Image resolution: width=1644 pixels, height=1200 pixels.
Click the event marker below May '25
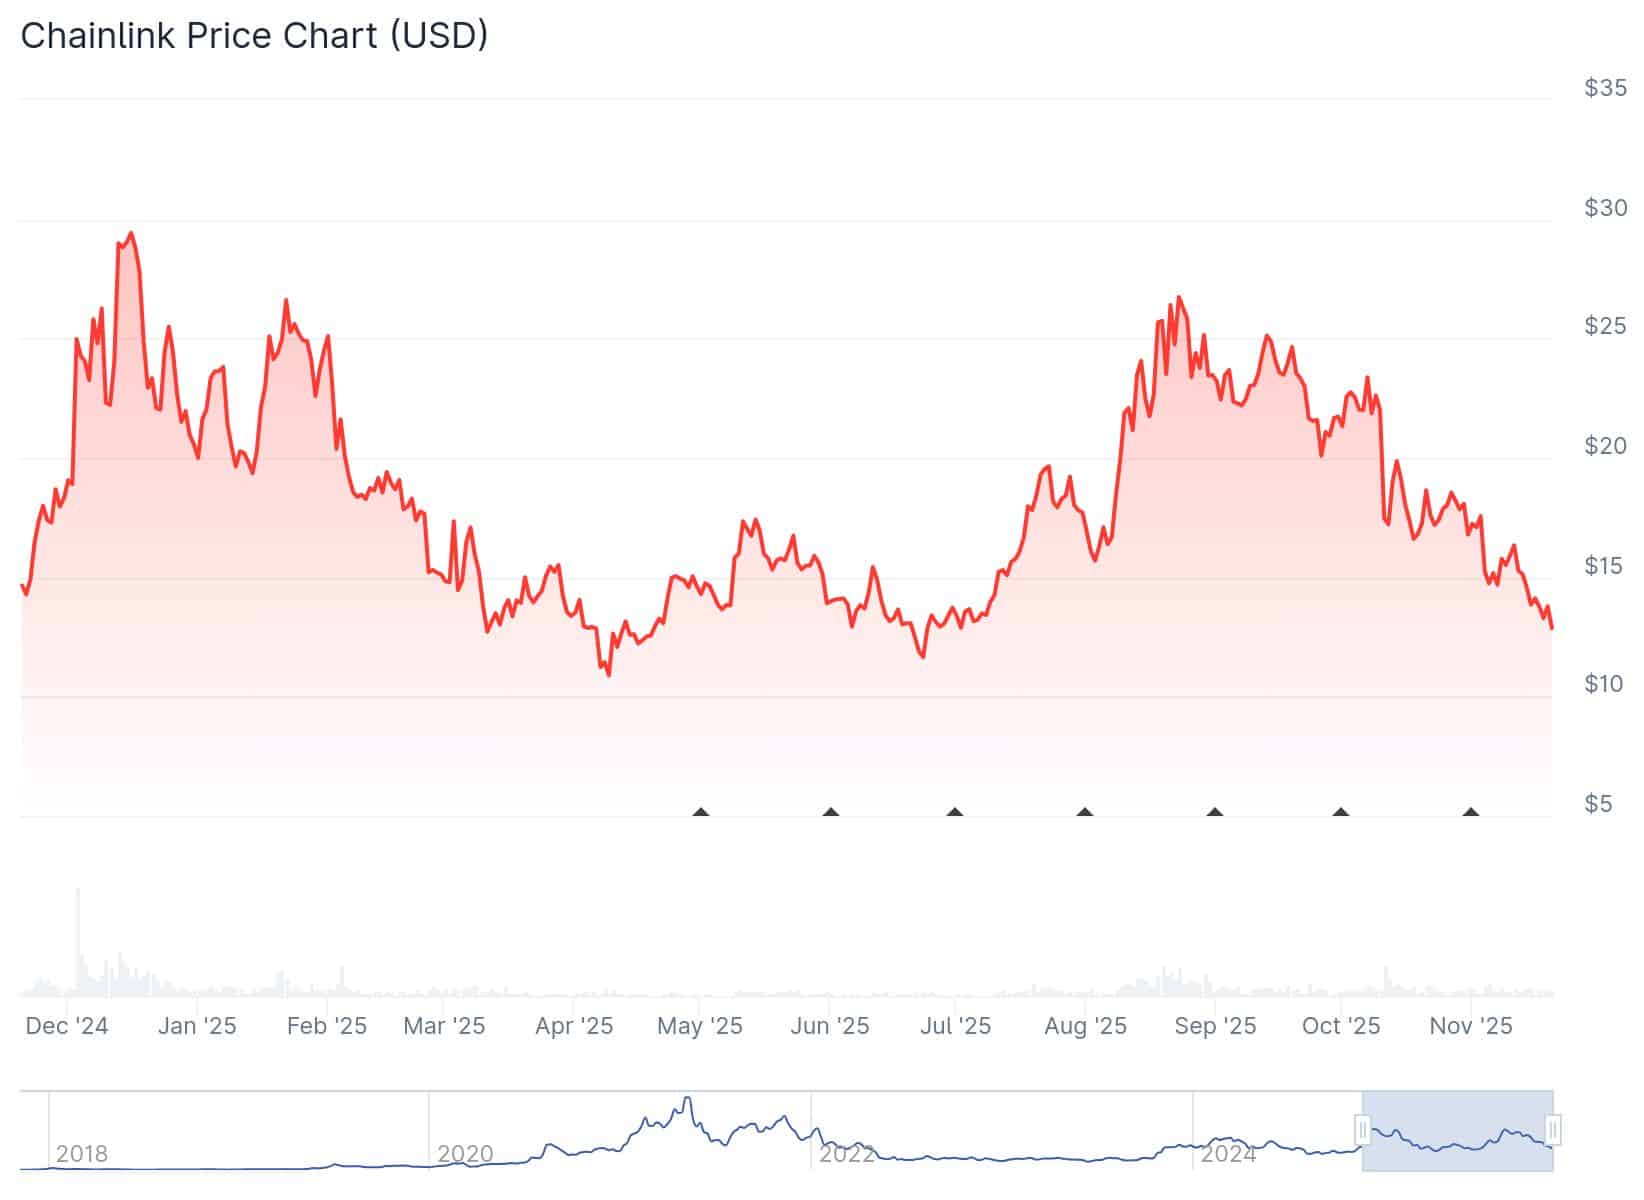pyautogui.click(x=700, y=813)
